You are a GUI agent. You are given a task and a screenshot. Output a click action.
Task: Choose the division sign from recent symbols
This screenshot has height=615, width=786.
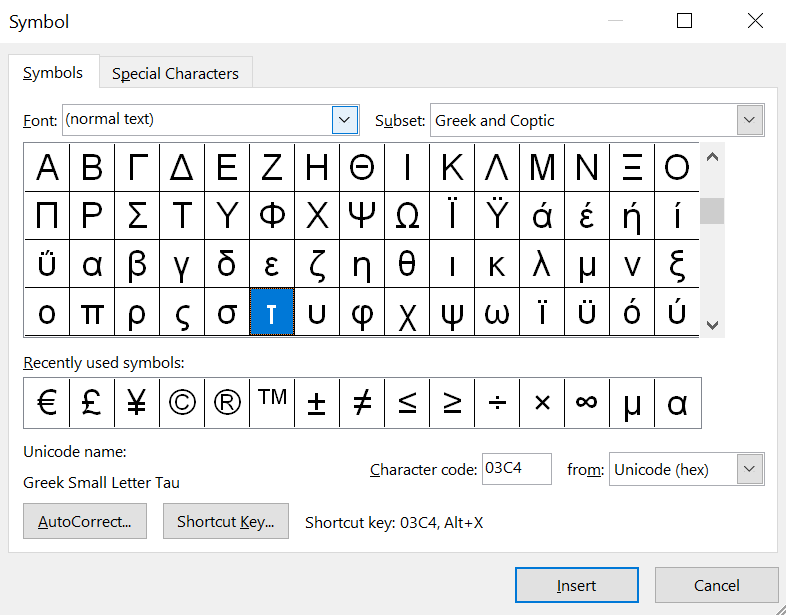click(x=497, y=403)
